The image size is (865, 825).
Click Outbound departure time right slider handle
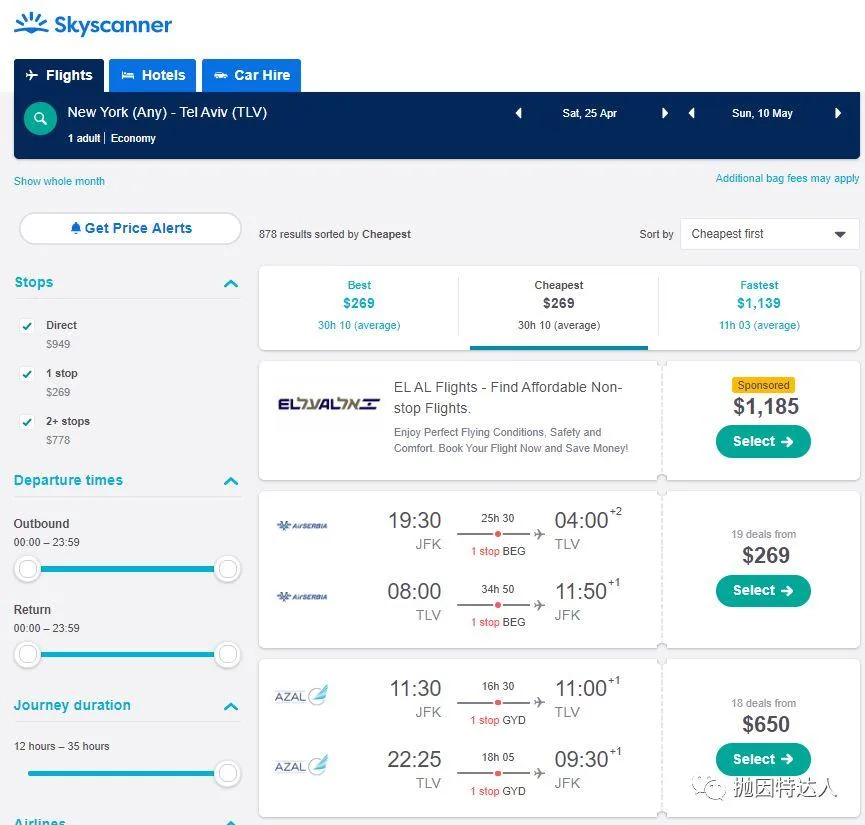pos(227,568)
